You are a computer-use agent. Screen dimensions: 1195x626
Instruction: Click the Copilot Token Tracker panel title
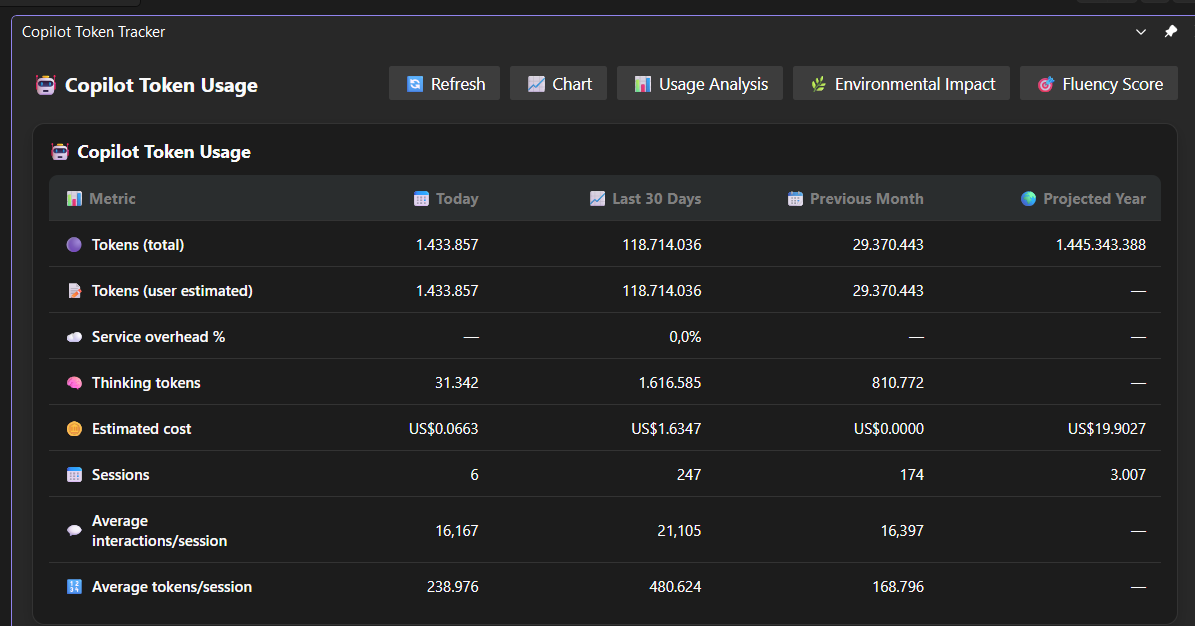pyautogui.click(x=93, y=32)
